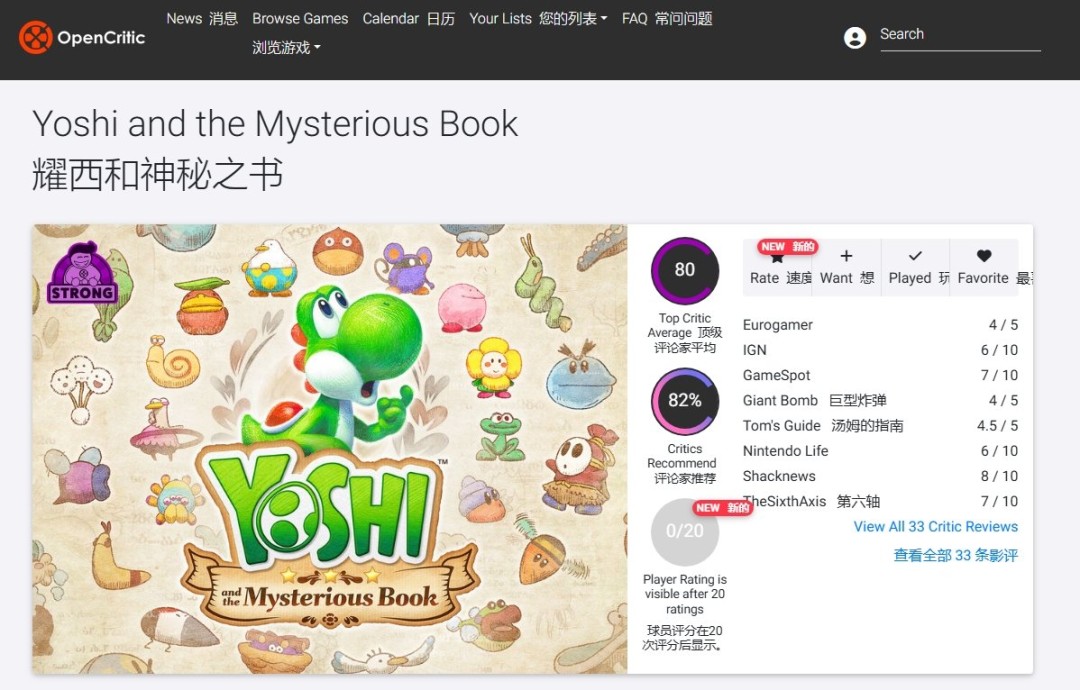
Task: Open the FAQ page
Action: click(667, 19)
